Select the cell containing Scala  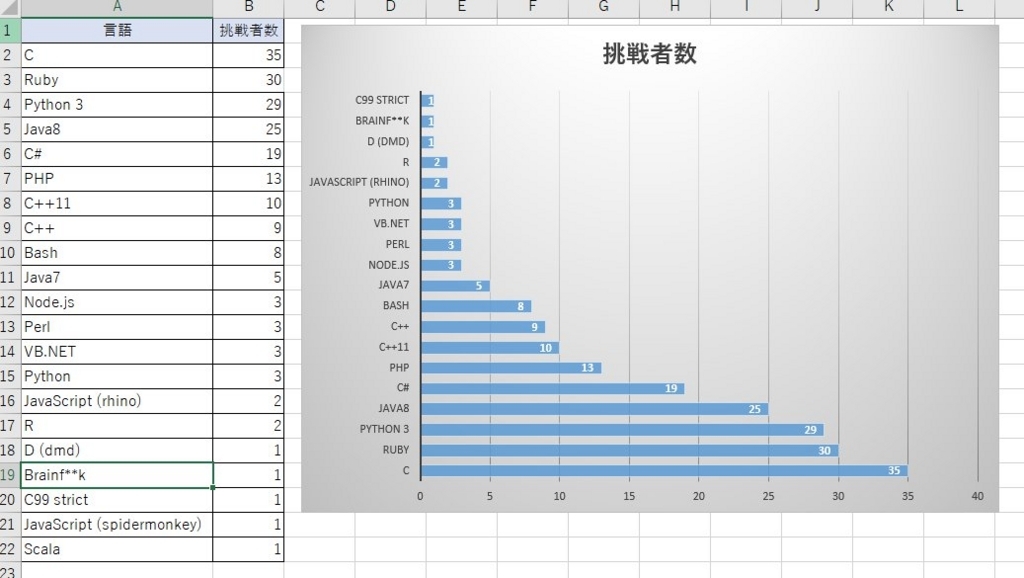pyautogui.click(x=117, y=549)
